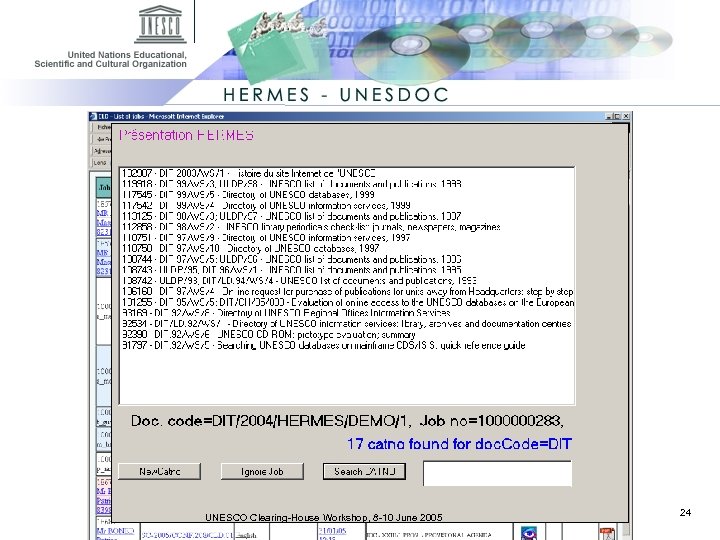
Task: Click the Doc. code DIT/2004/HERMES/DEMO/1 text
Action: (x=269, y=421)
